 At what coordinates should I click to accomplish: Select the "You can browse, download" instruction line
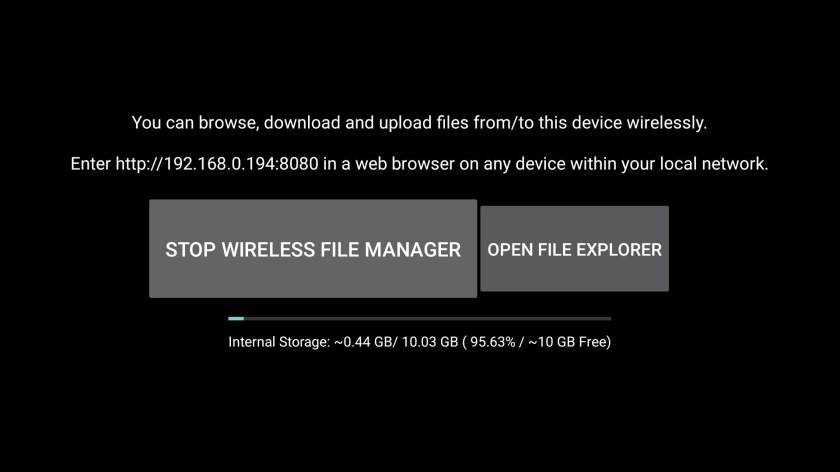tap(419, 123)
